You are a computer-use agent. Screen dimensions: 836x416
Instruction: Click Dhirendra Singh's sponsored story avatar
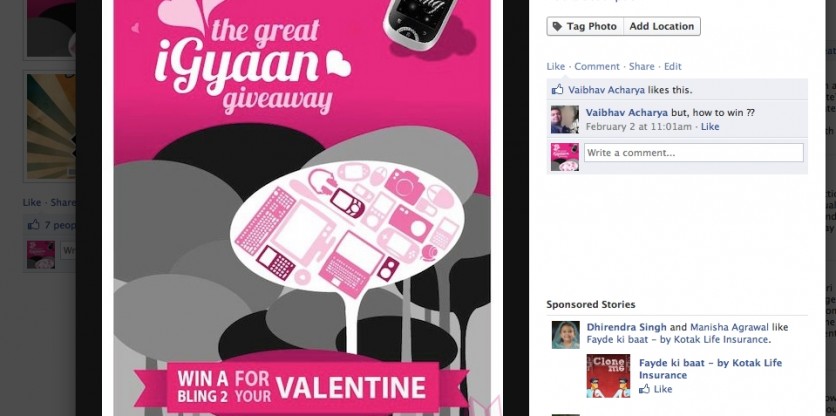pyautogui.click(x=566, y=335)
